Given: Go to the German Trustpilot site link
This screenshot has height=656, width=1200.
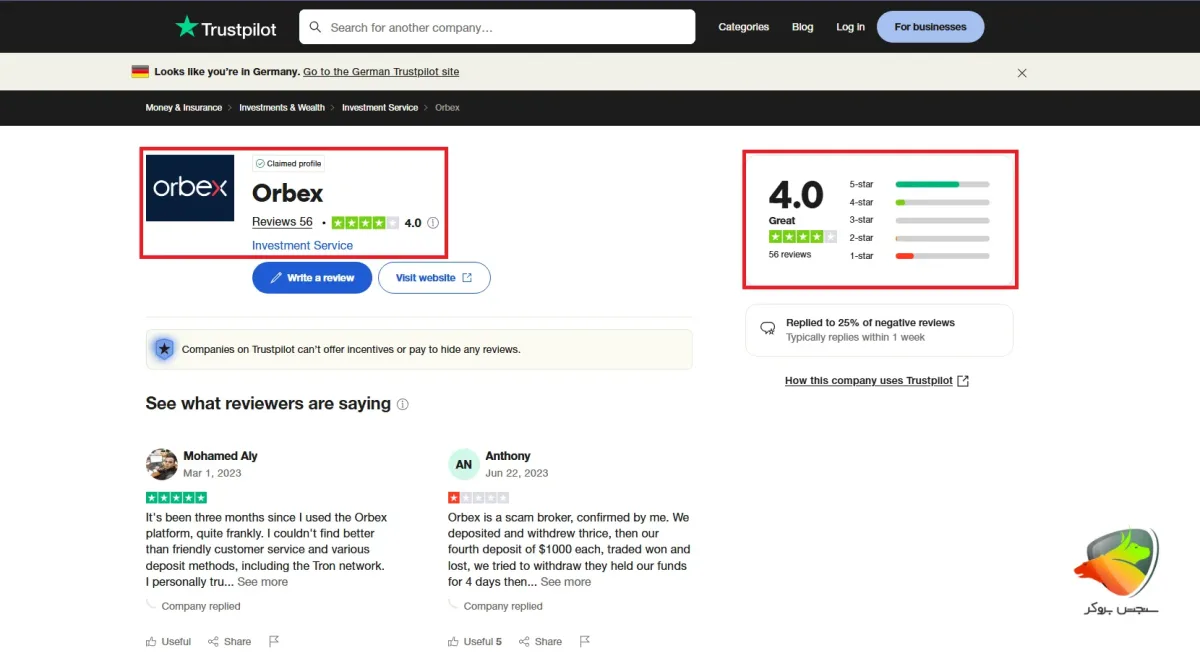Looking at the screenshot, I should [x=381, y=72].
